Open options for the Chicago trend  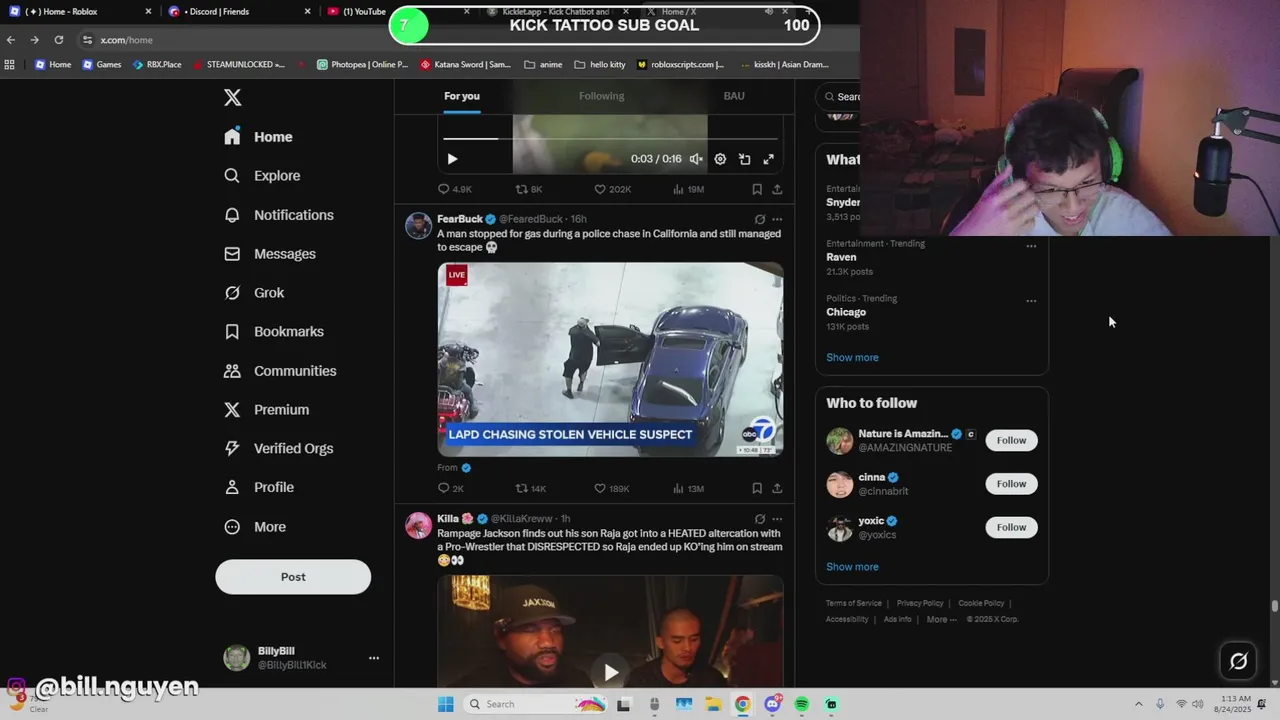pyautogui.click(x=1031, y=300)
